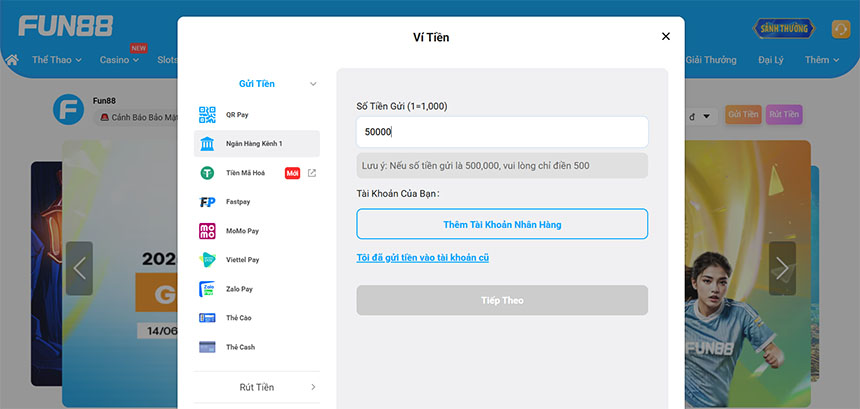Viewport: 860px width, 409px height.
Task: Open the Casino menu
Action: [120, 60]
